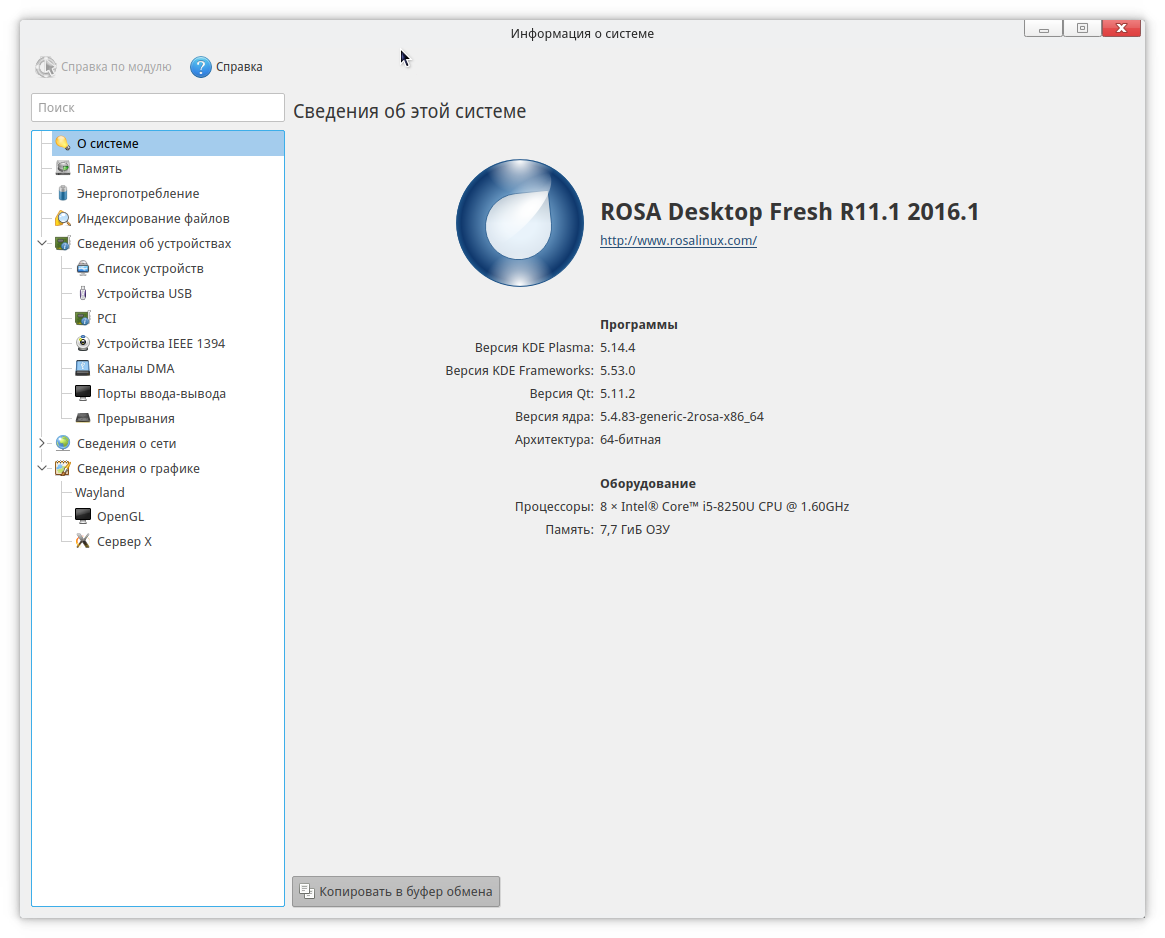Click the monitor icon beside Порты ввода-вывода
Viewport: 1165px width, 938px height.
click(83, 393)
